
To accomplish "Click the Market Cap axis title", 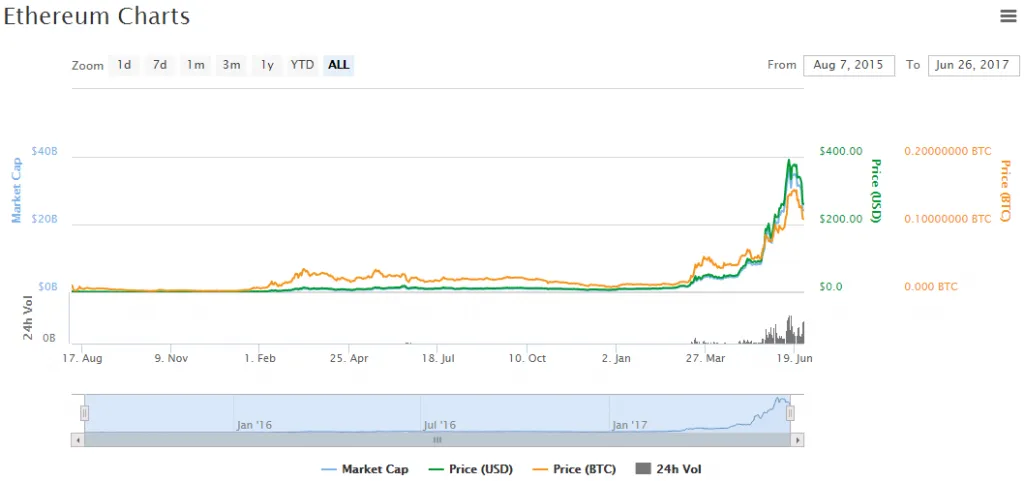I will (16, 190).
